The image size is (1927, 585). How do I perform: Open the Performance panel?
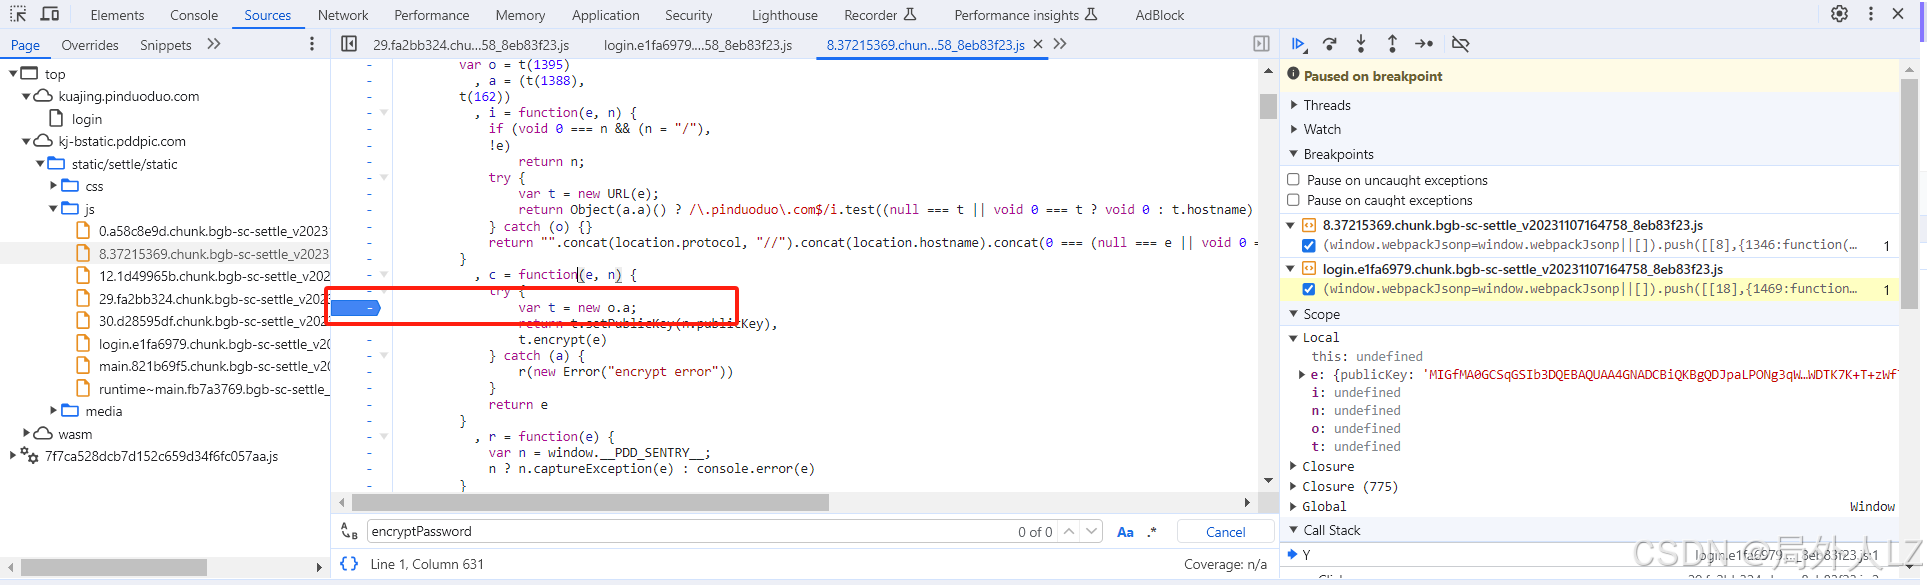[x=432, y=15]
